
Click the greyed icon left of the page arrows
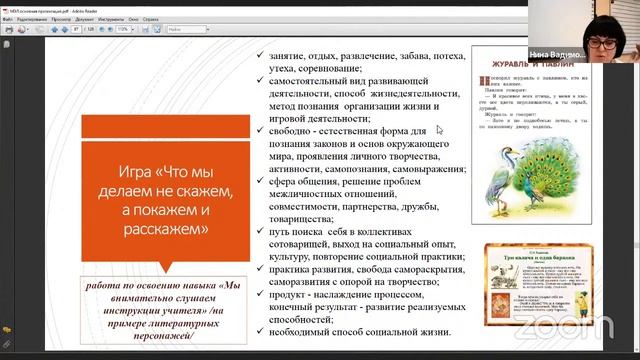pos(39,29)
